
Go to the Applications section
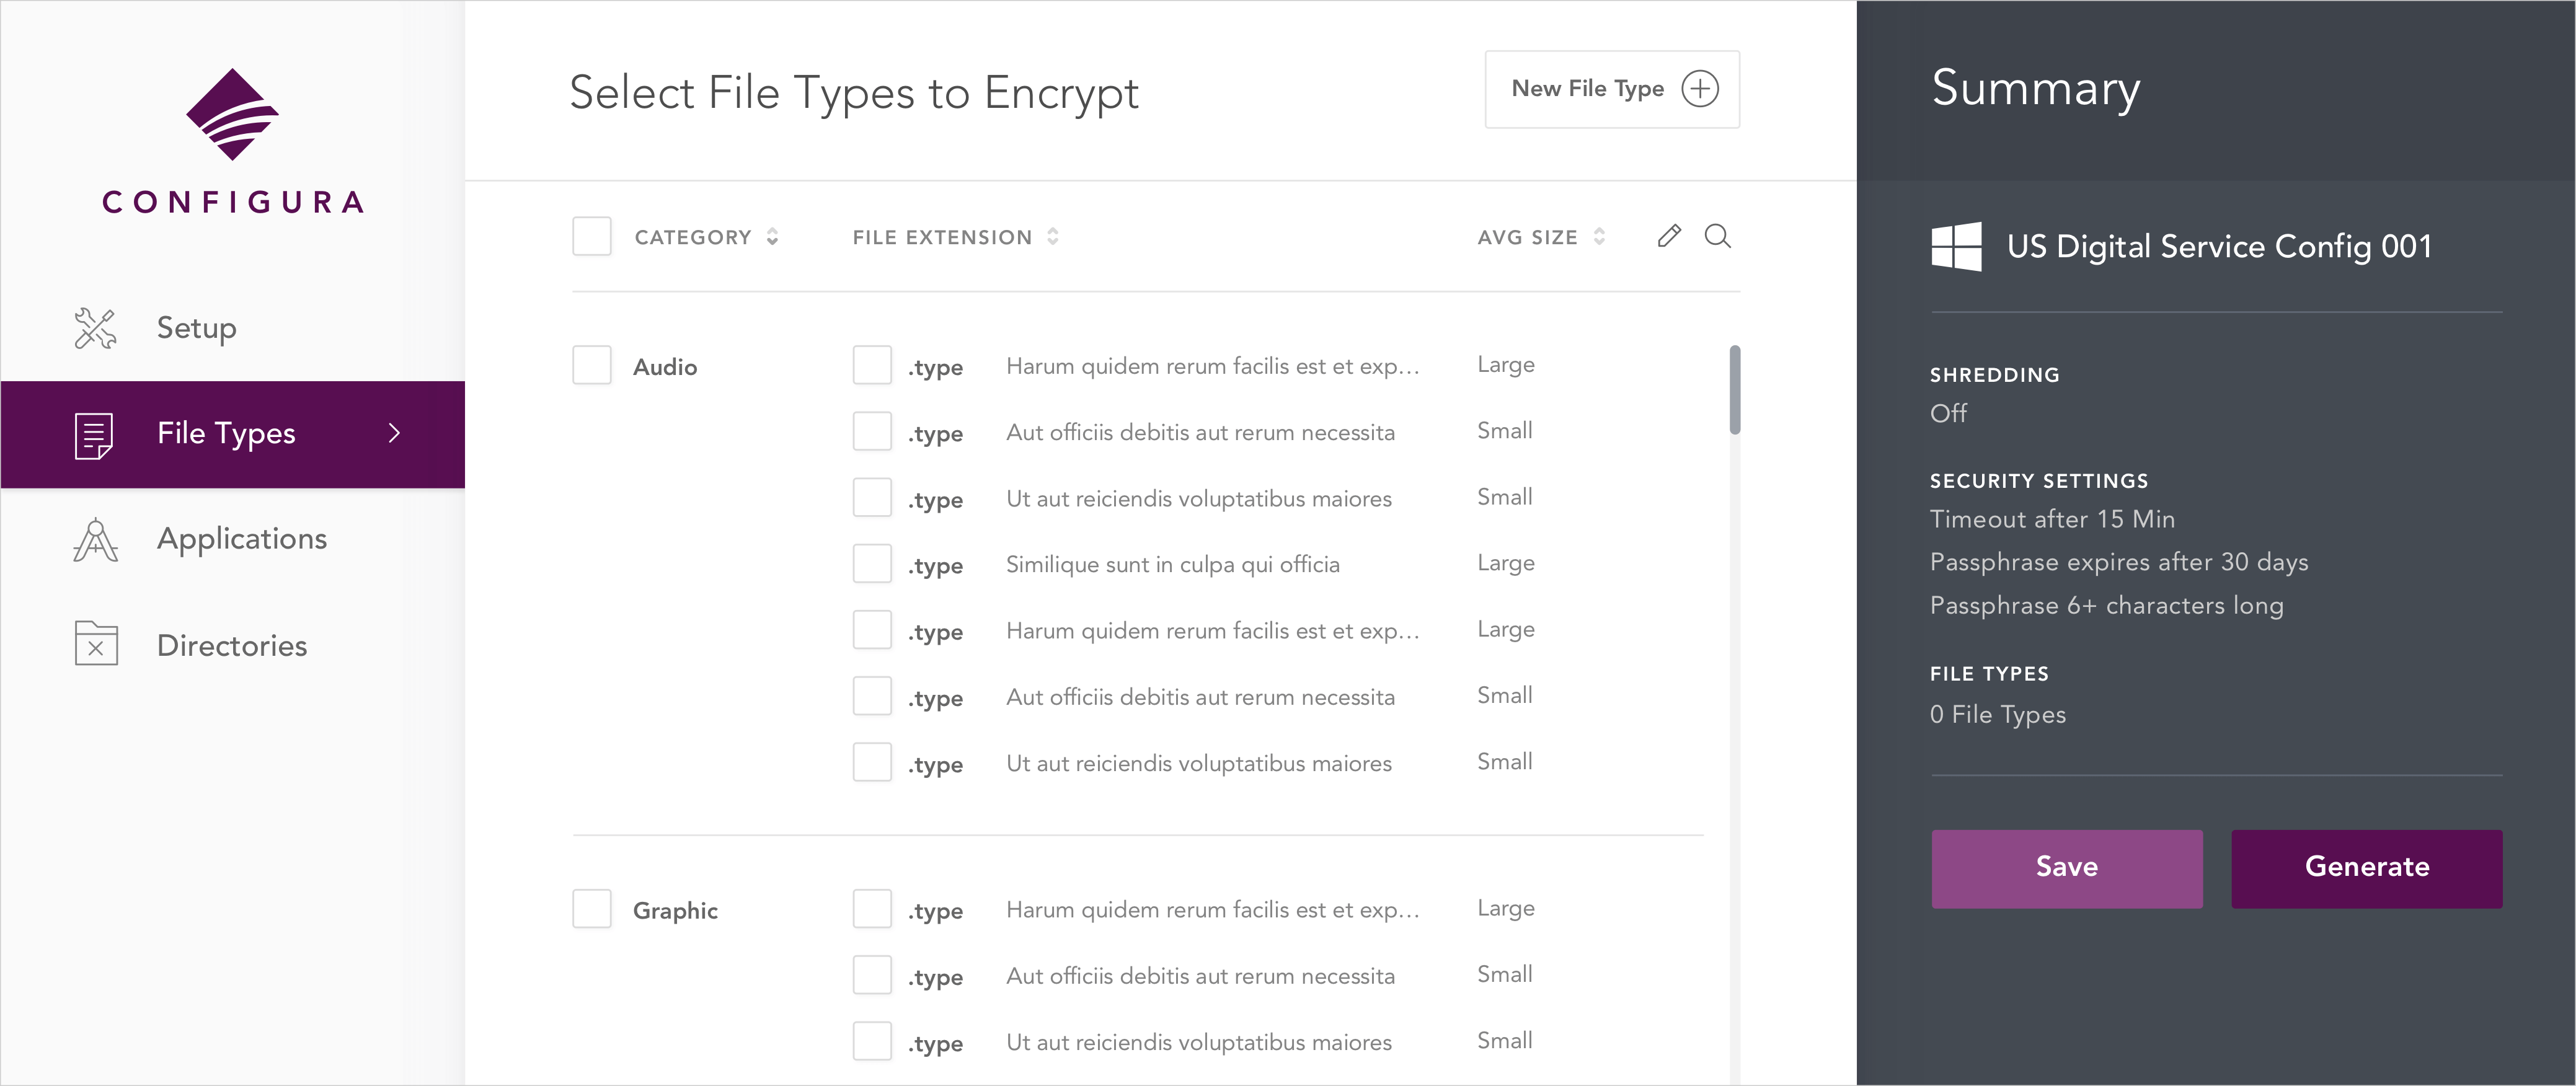(242, 539)
